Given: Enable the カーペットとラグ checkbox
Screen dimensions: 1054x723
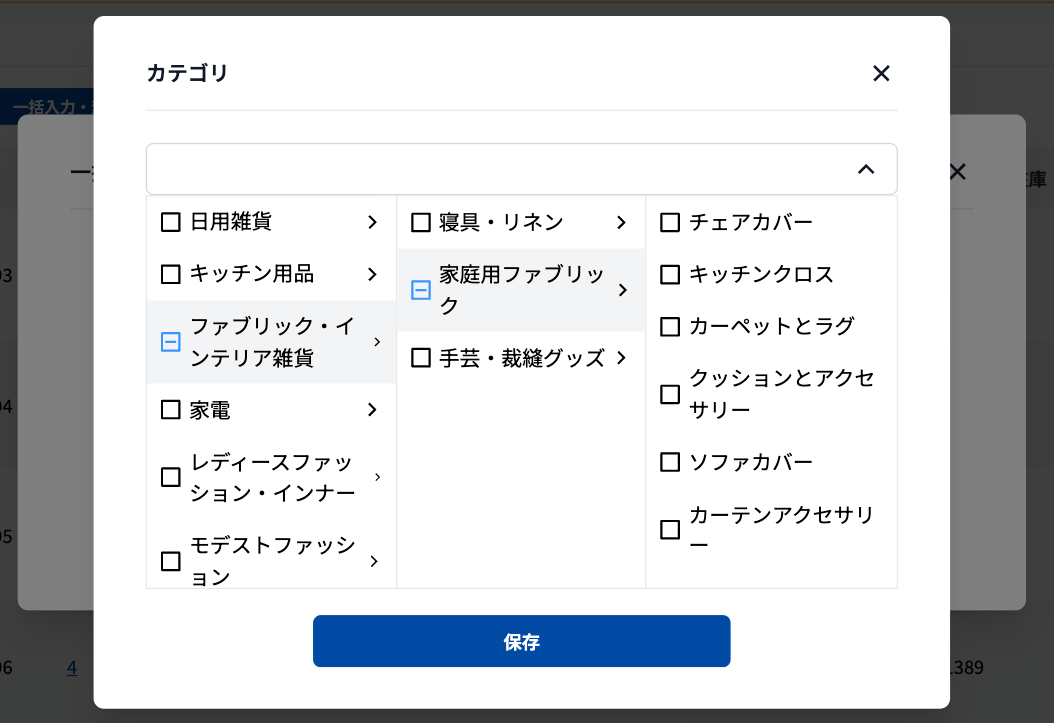Looking at the screenshot, I should click(x=669, y=326).
